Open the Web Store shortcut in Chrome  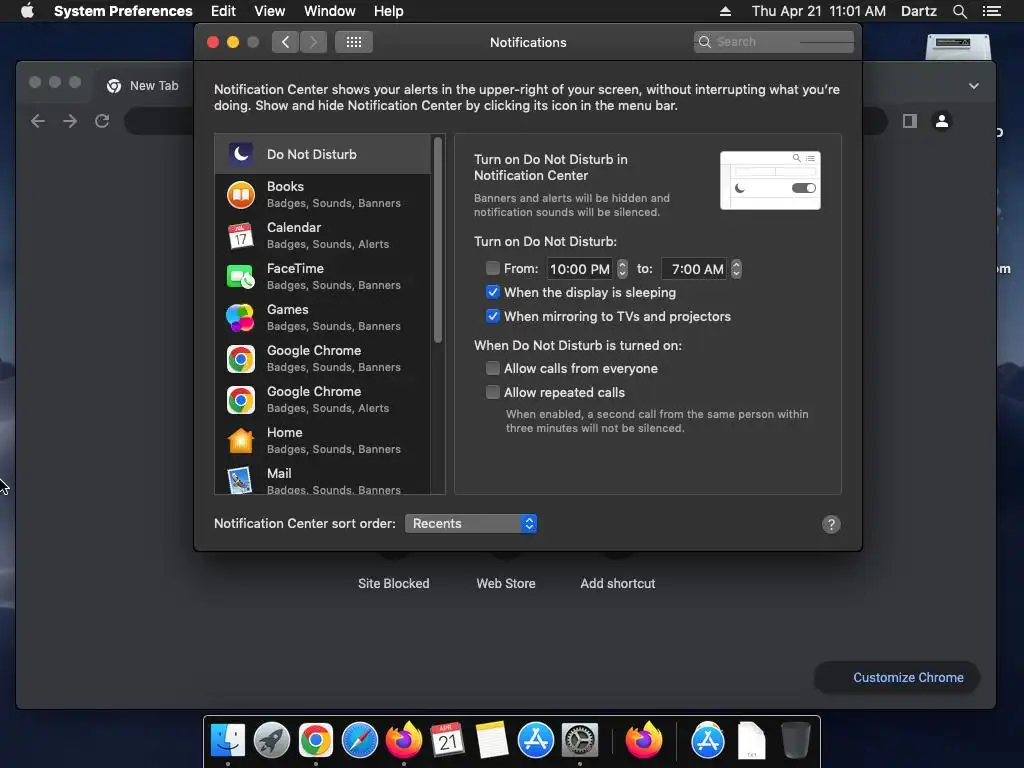pyautogui.click(x=505, y=583)
